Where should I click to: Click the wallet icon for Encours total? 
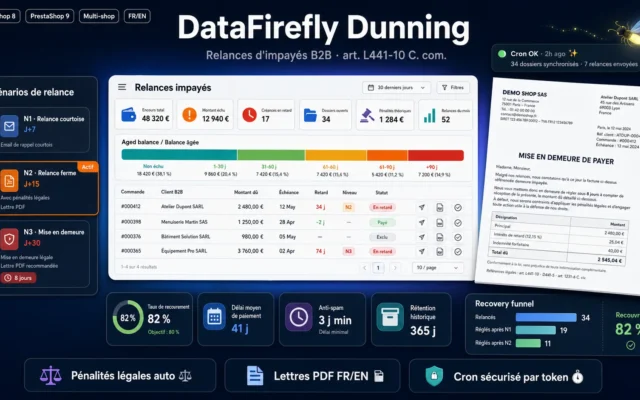[129, 115]
